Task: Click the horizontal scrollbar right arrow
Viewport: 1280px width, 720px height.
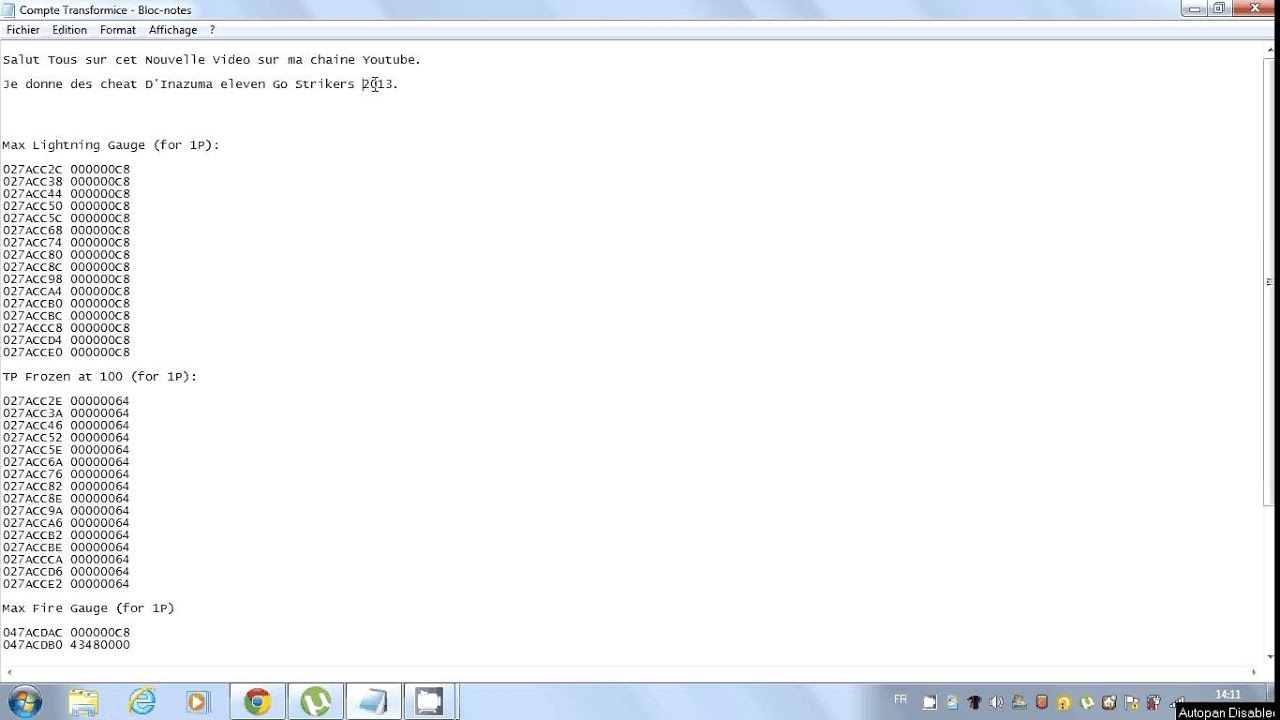Action: click(1256, 671)
